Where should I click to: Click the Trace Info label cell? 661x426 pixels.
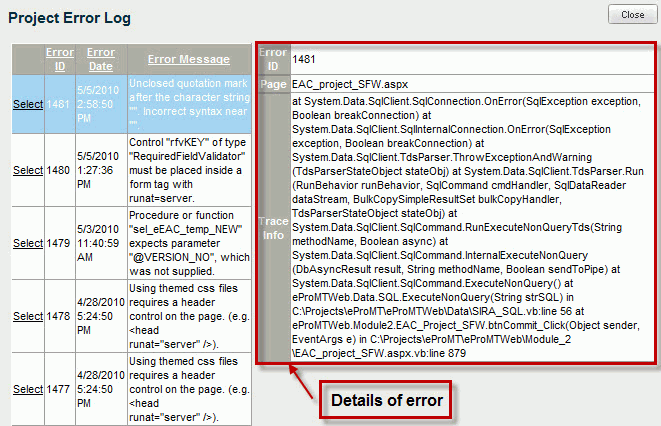[272, 226]
